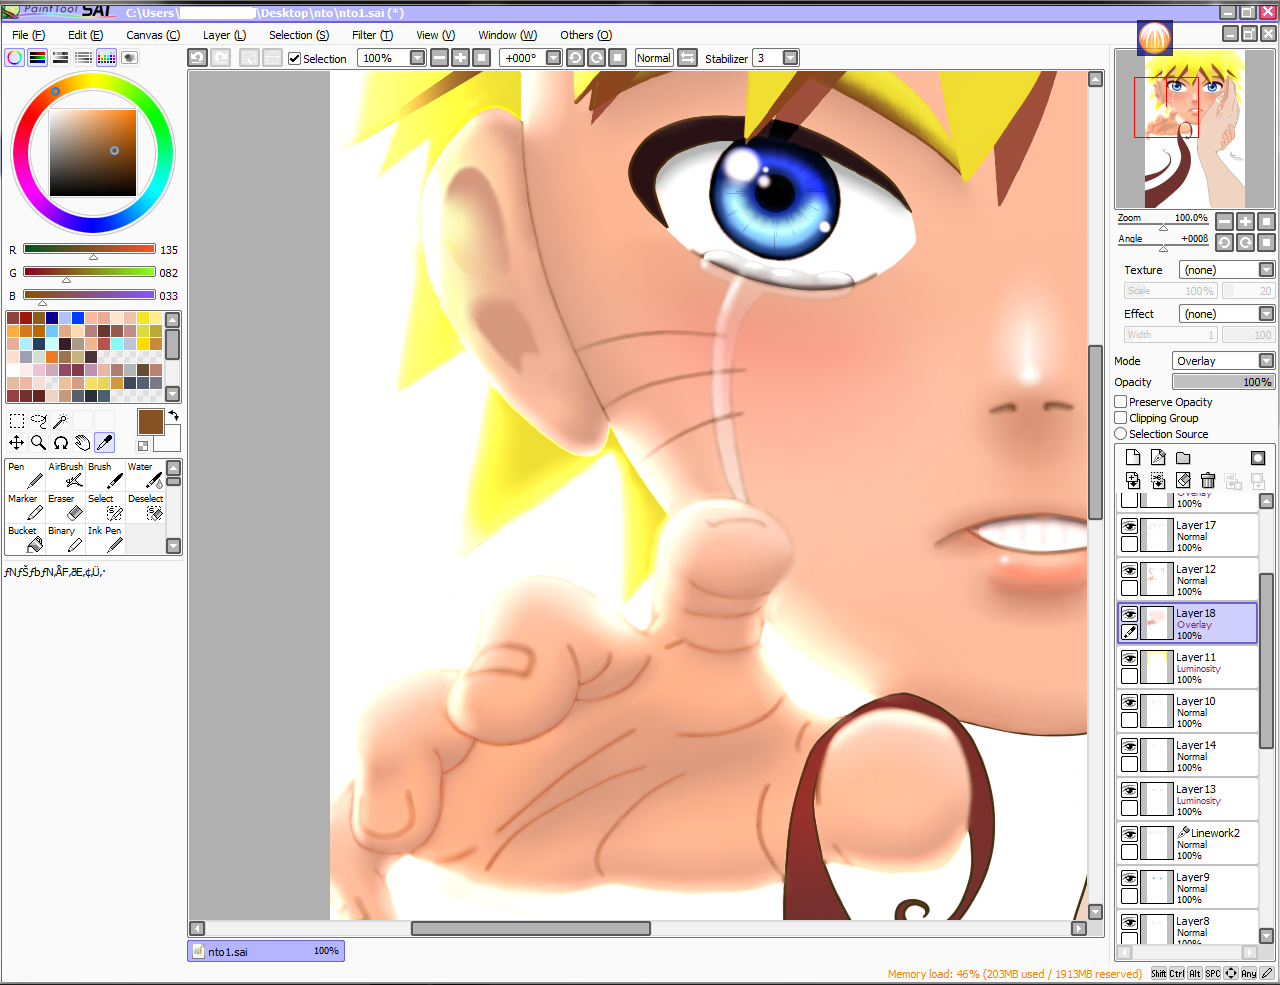Click the red R channel slider
This screenshot has height=985, width=1280.
89,249
